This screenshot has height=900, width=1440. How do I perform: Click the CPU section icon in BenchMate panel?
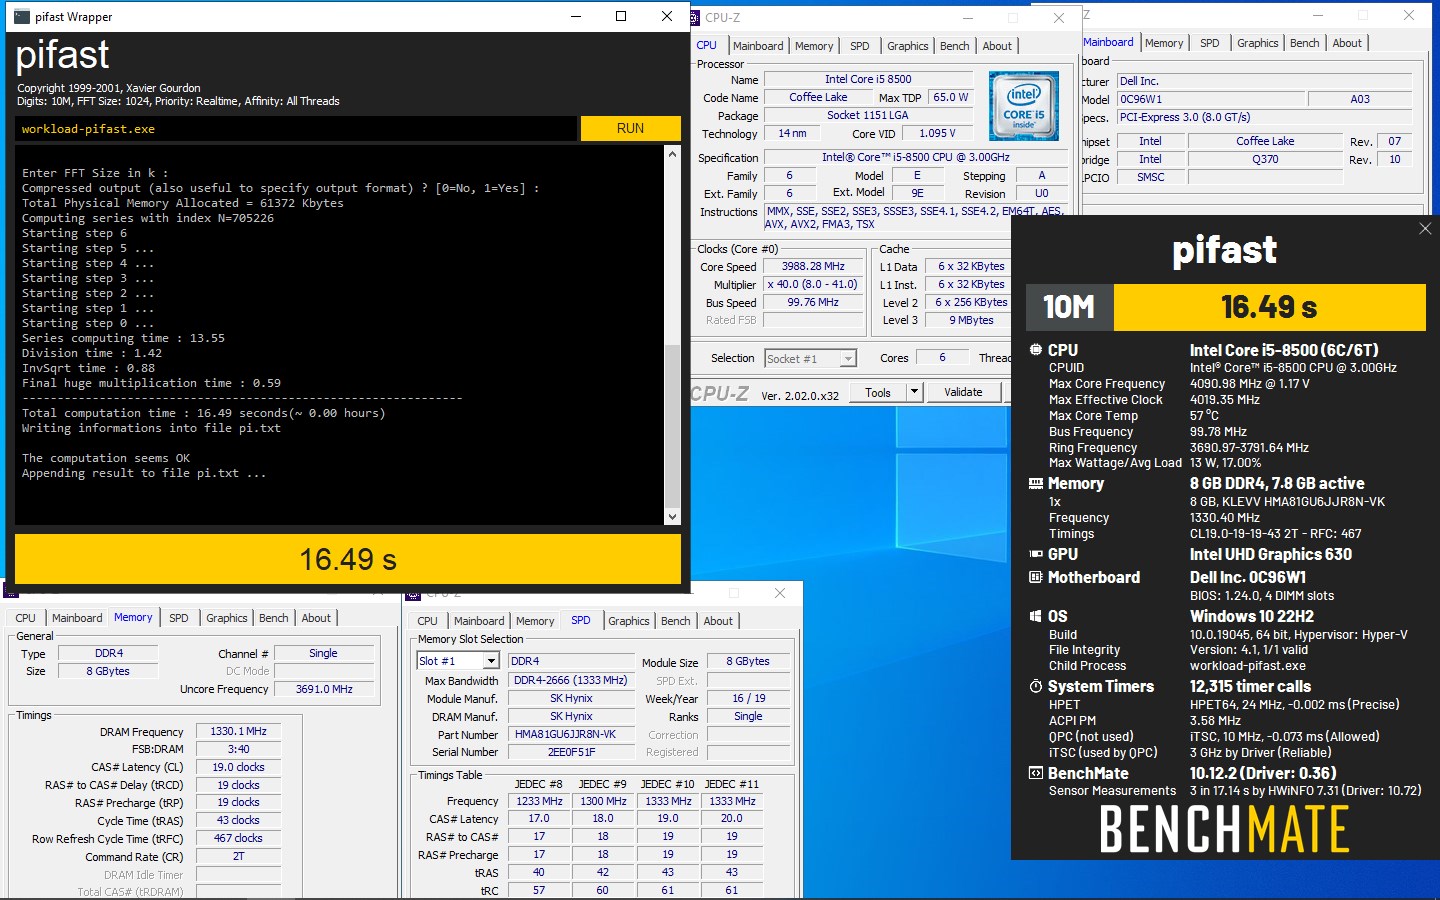pos(1035,350)
